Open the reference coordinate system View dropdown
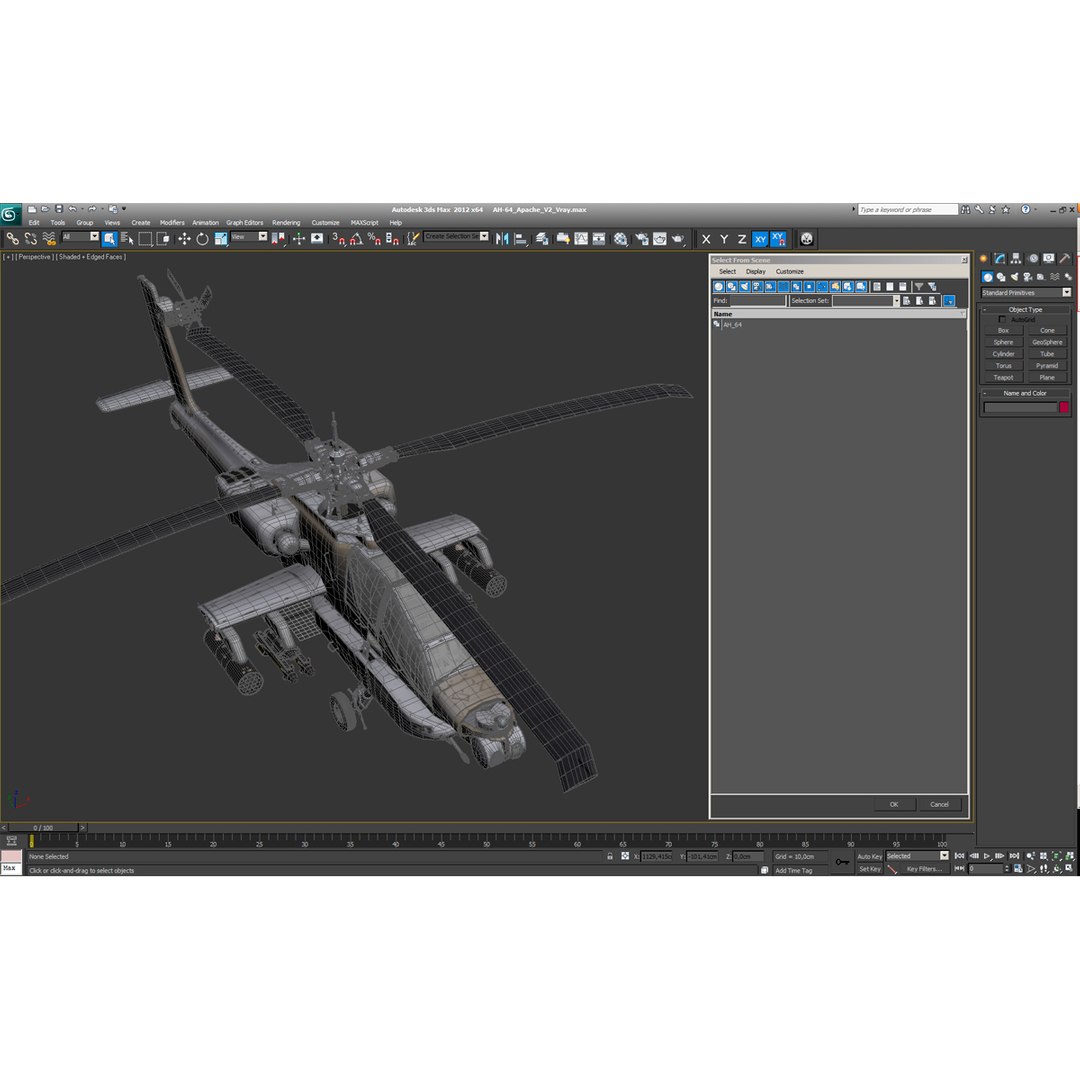Screen dimensions: 1080x1080 249,237
